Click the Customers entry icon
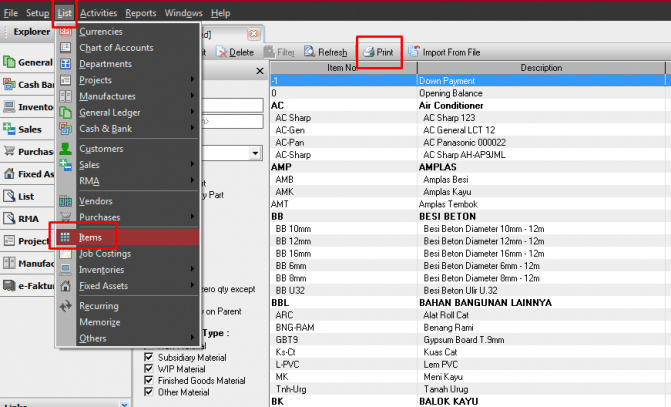Viewport: 671px width, 407px height. (66, 148)
